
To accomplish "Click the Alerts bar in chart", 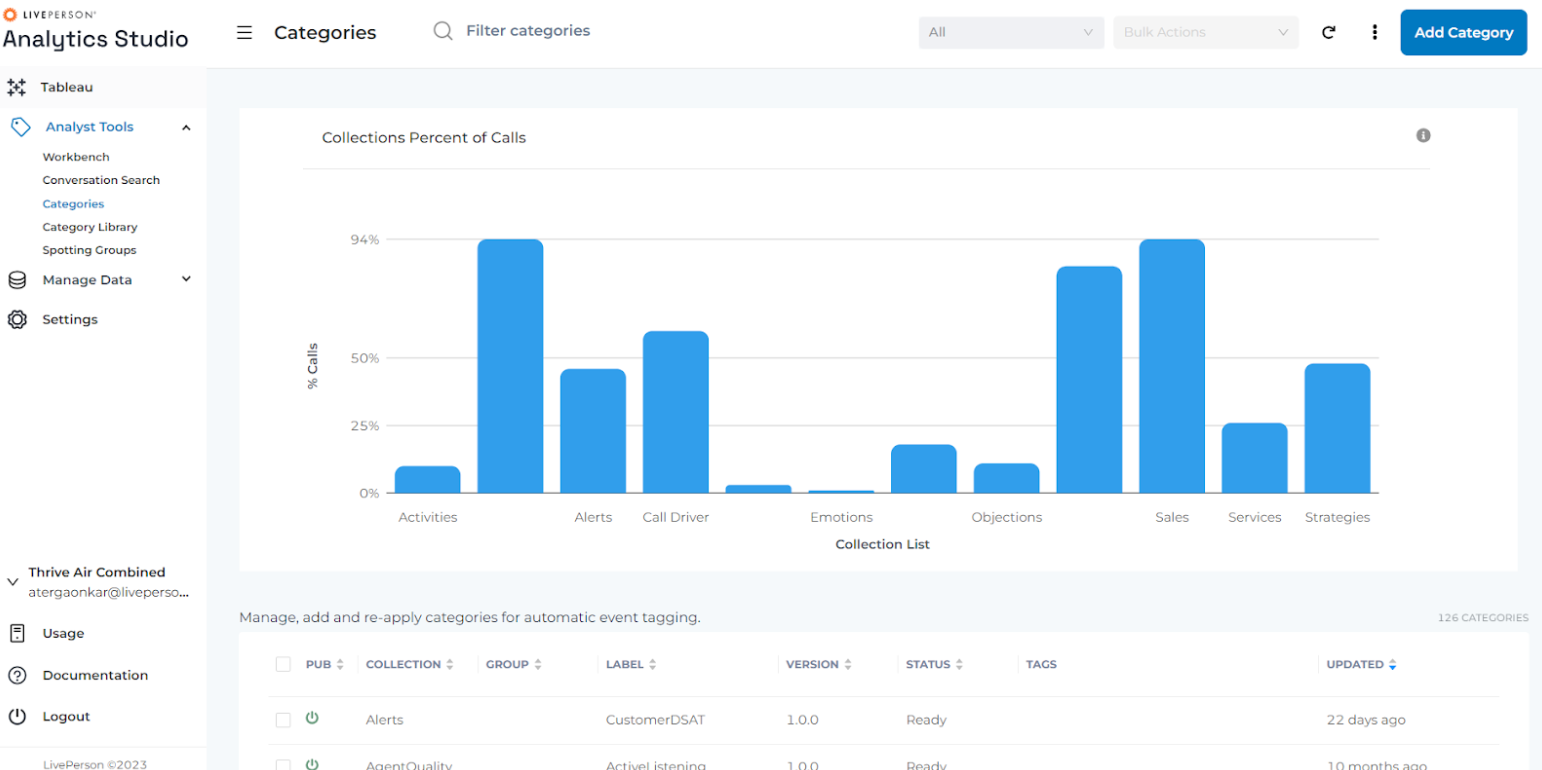I will [593, 431].
